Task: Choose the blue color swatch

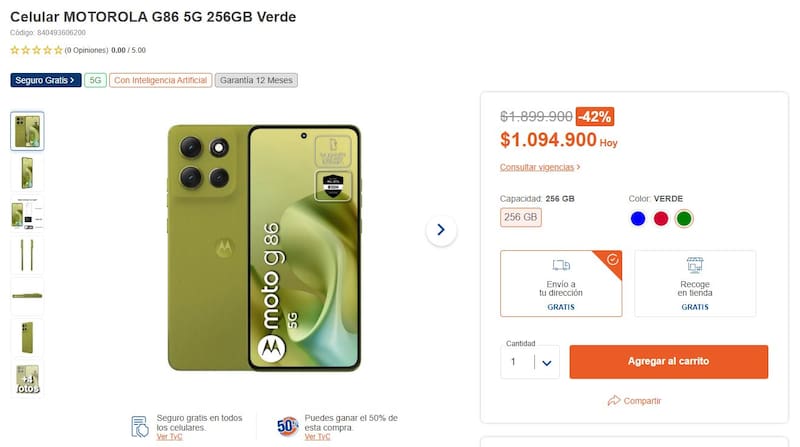Action: point(638,218)
